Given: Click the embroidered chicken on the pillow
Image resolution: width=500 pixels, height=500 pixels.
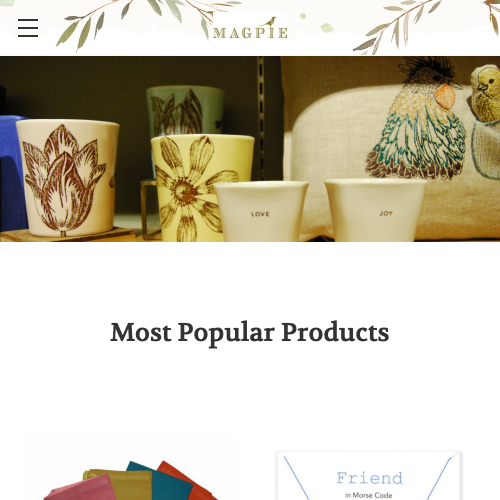Looking at the screenshot, I should point(417,120).
